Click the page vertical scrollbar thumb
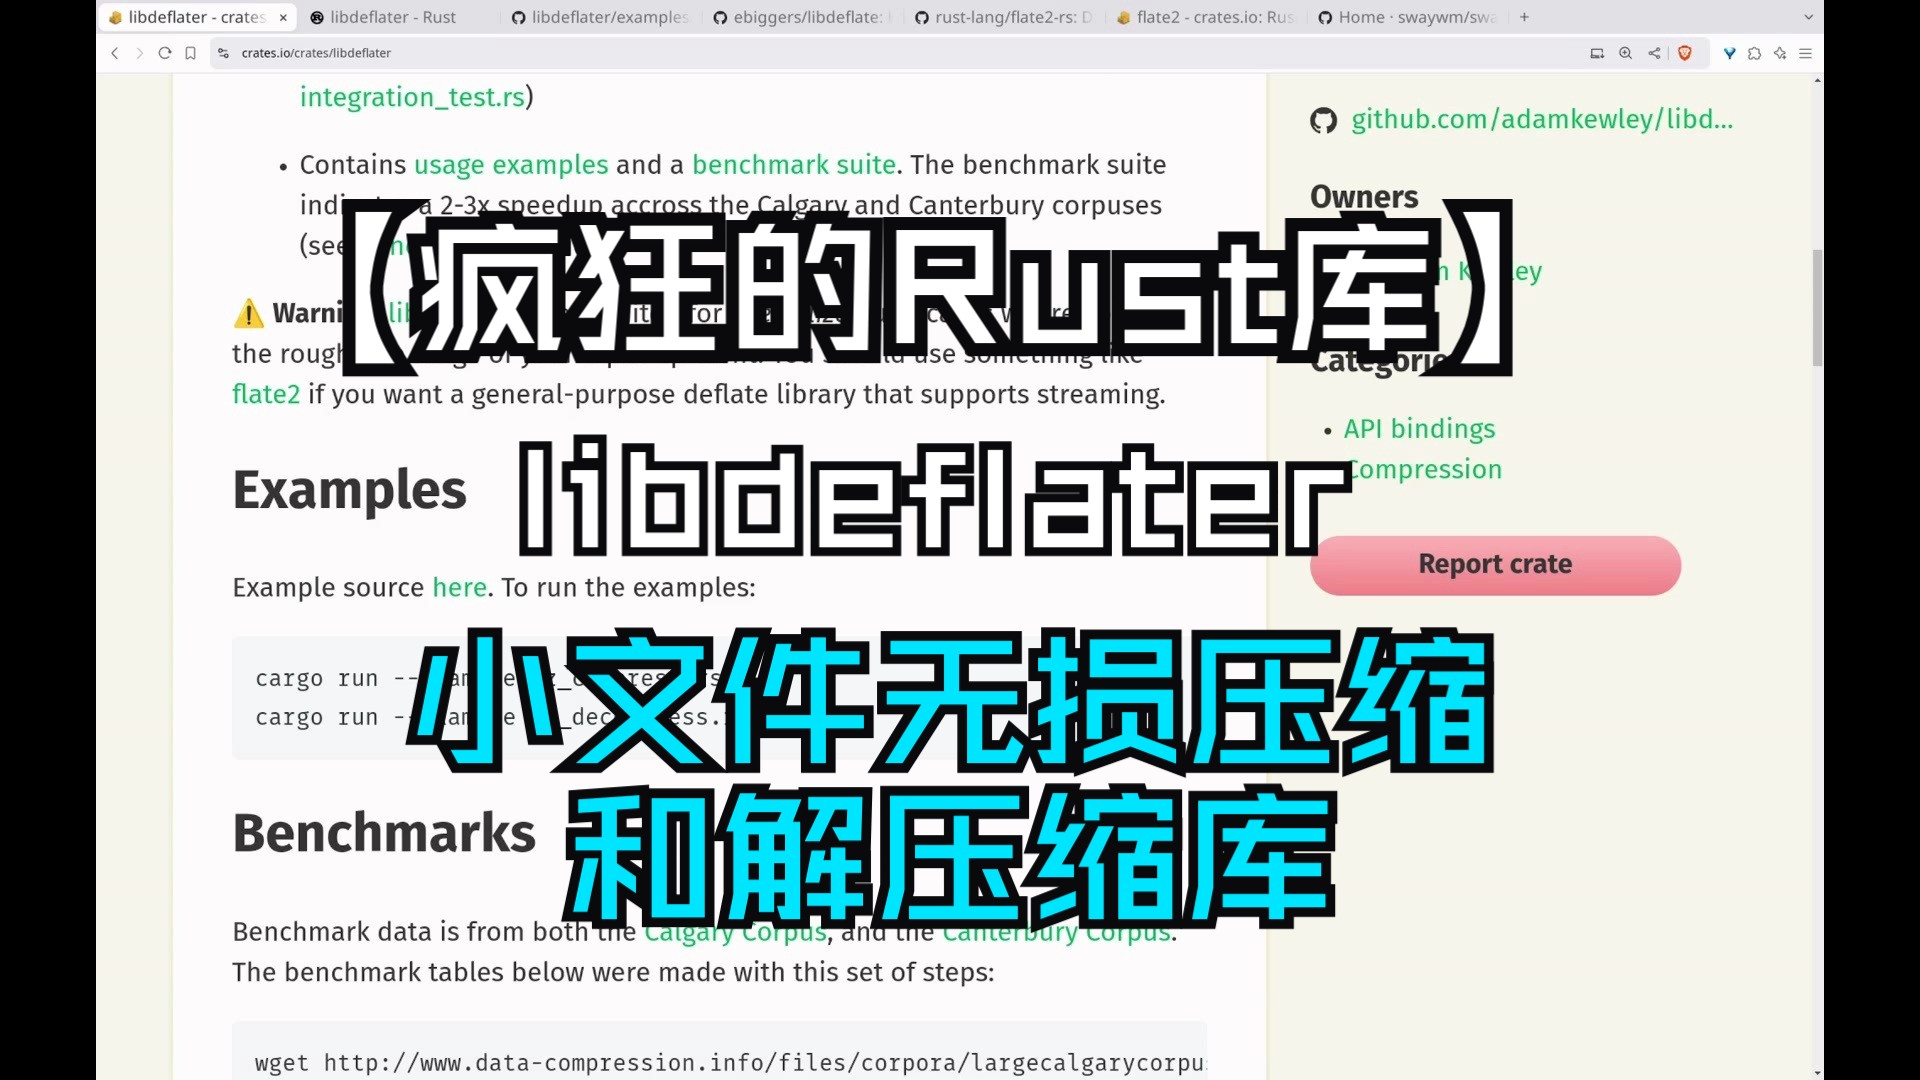This screenshot has height=1080, width=1920. tap(1817, 308)
